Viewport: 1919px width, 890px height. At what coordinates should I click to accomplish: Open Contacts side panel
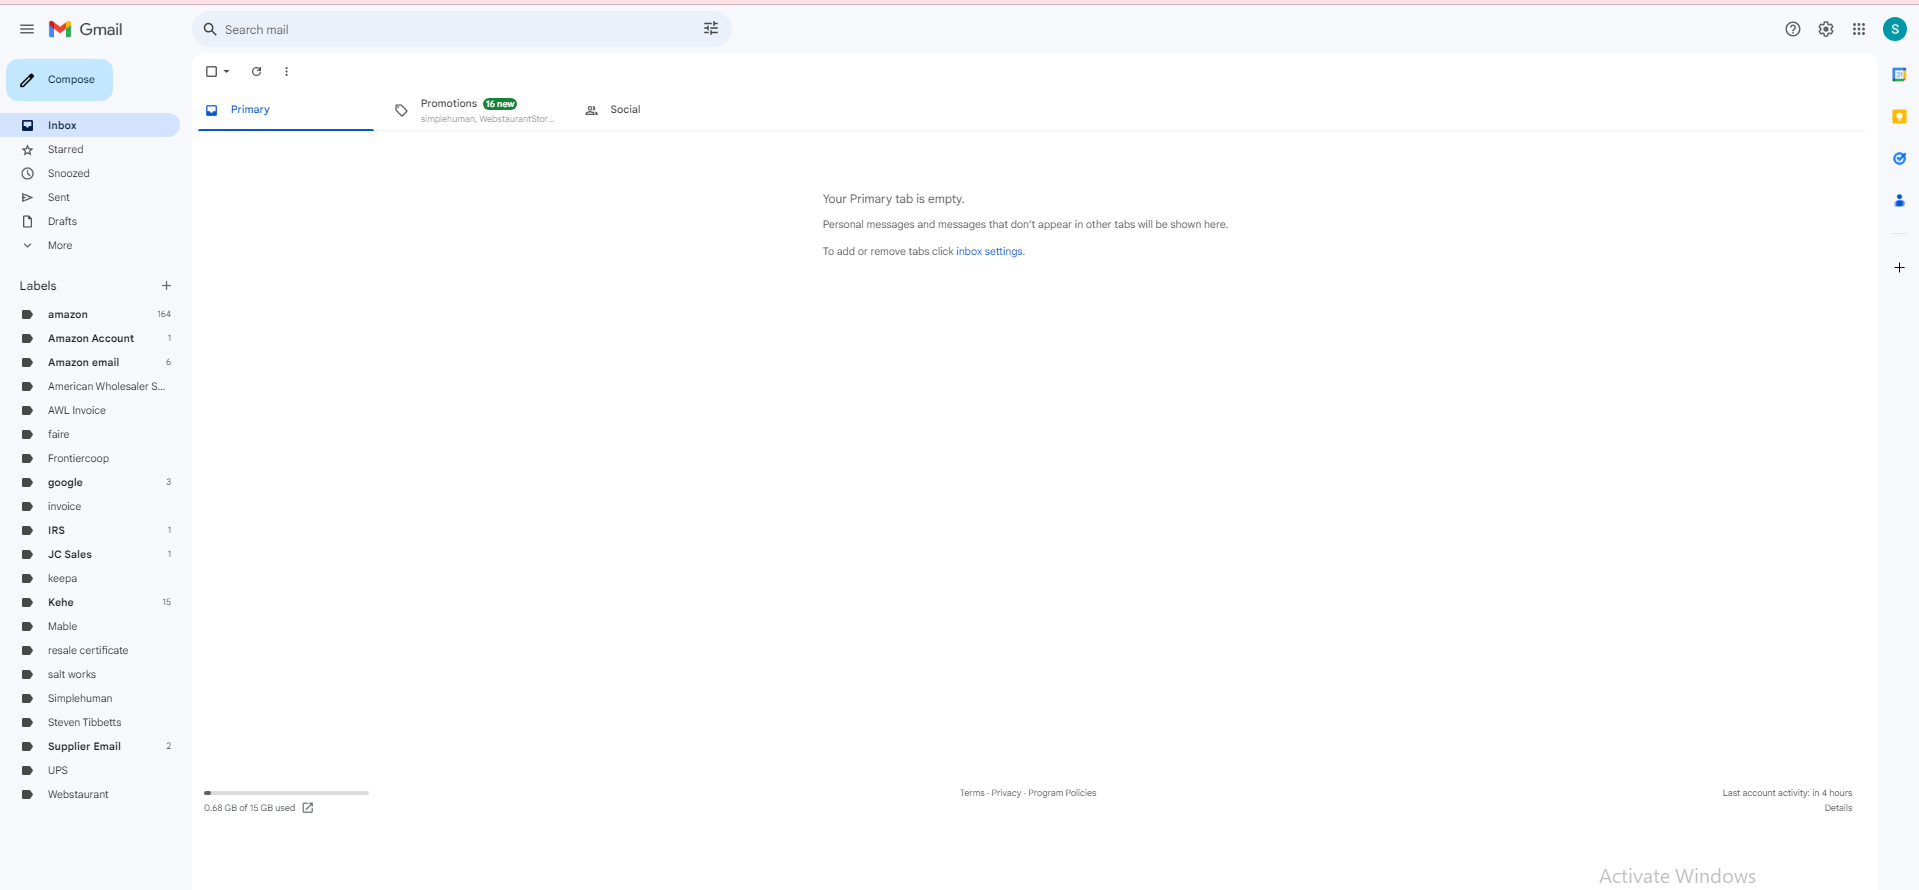pos(1899,200)
